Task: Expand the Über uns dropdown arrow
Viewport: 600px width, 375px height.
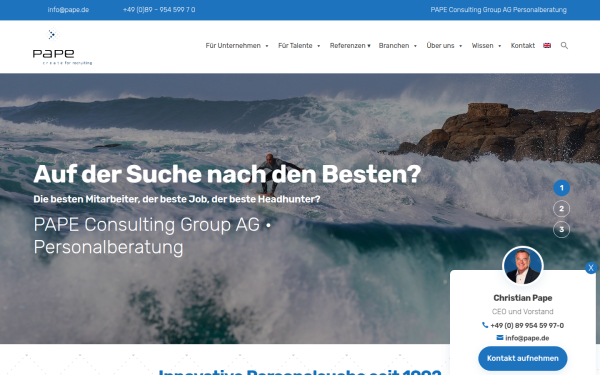Action: pos(460,46)
